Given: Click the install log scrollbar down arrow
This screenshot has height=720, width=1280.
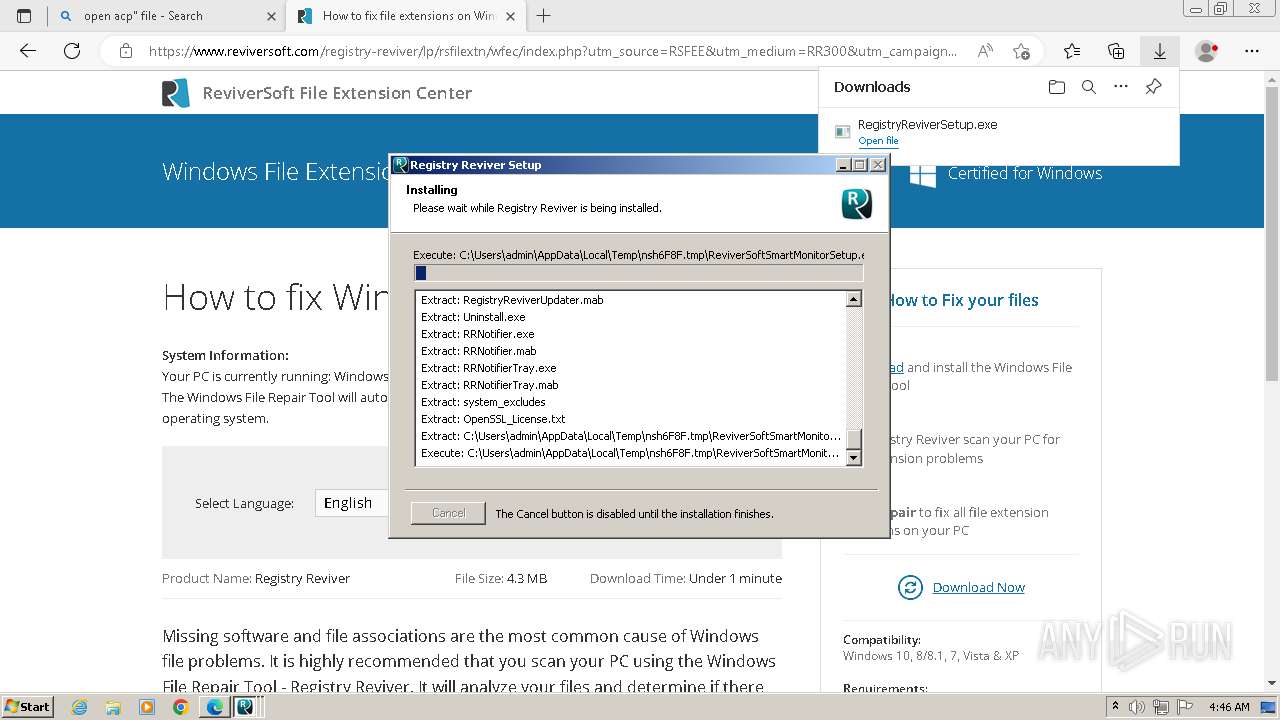Looking at the screenshot, I should point(853,458).
